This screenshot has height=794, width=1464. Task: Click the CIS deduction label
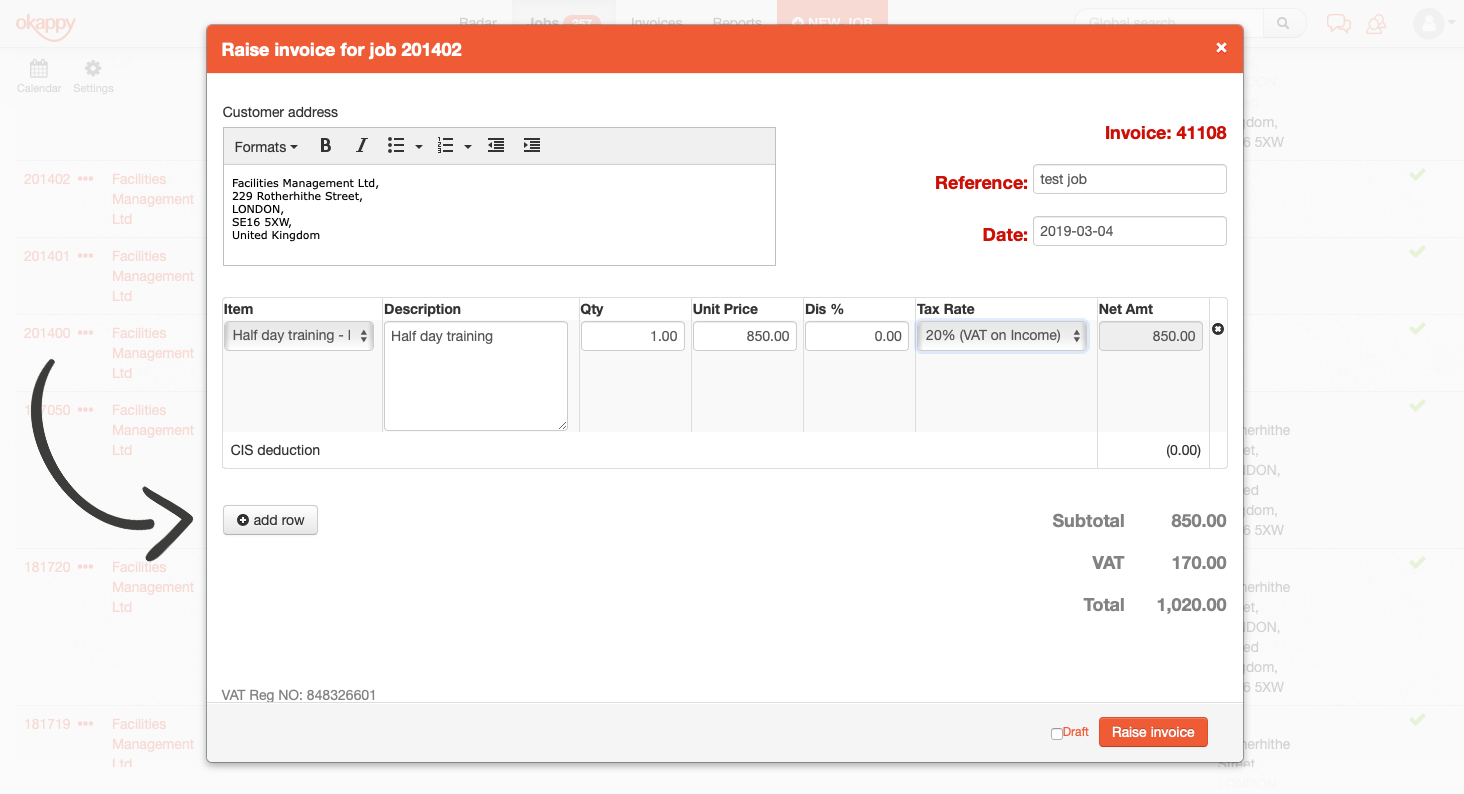pos(275,450)
